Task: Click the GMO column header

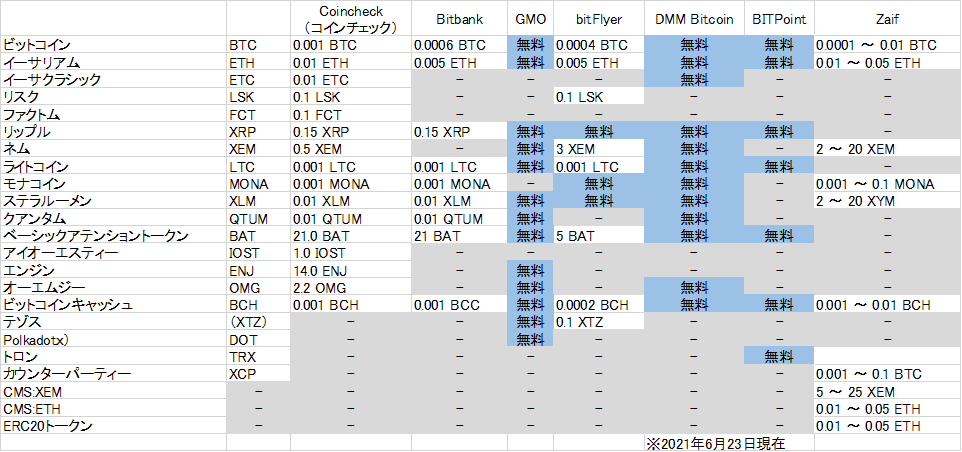Action: (530, 19)
